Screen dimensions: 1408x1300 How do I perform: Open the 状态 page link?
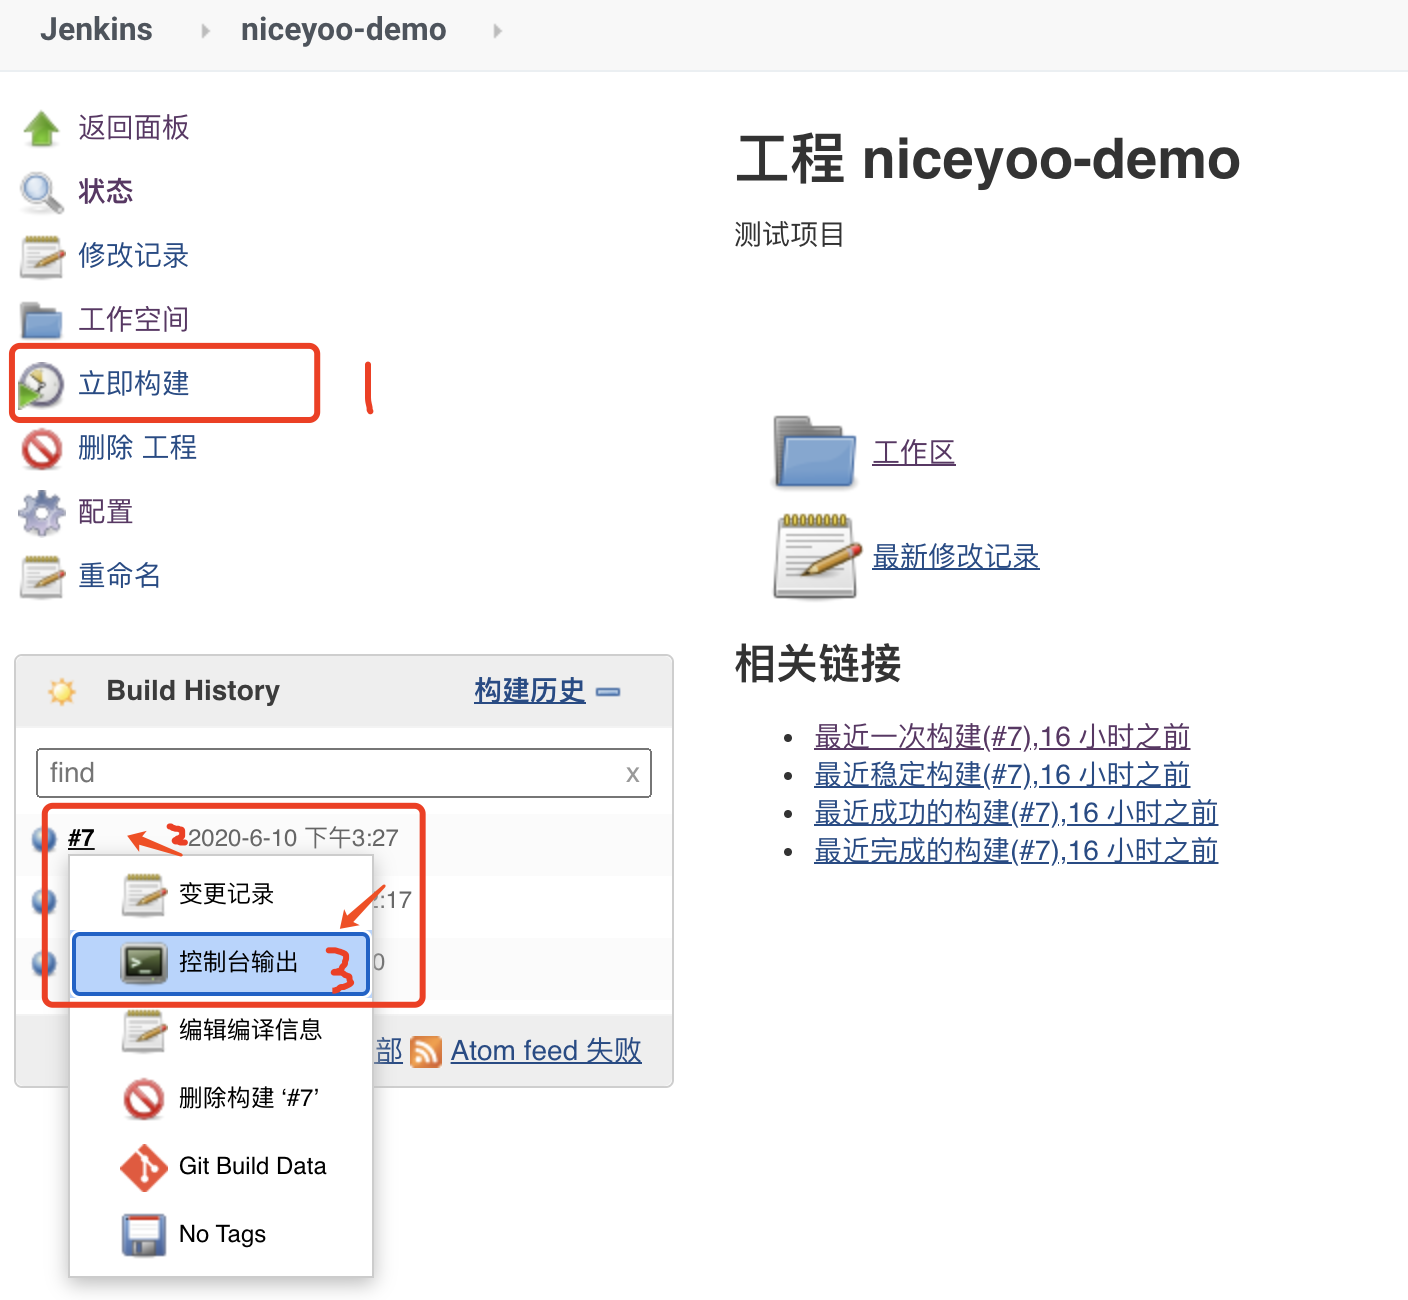tap(106, 192)
